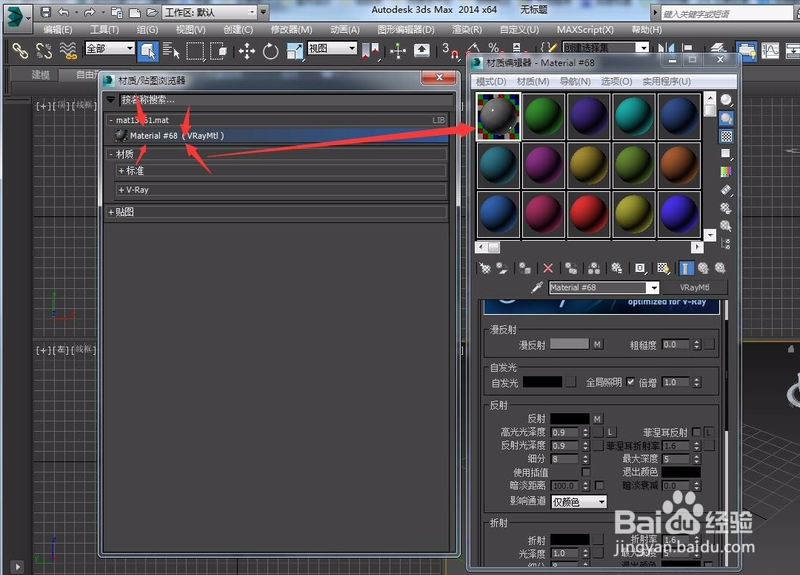Toggle the checkbox next to 暗淡距离
Viewport: 800px width, 575px height.
[x=599, y=485]
